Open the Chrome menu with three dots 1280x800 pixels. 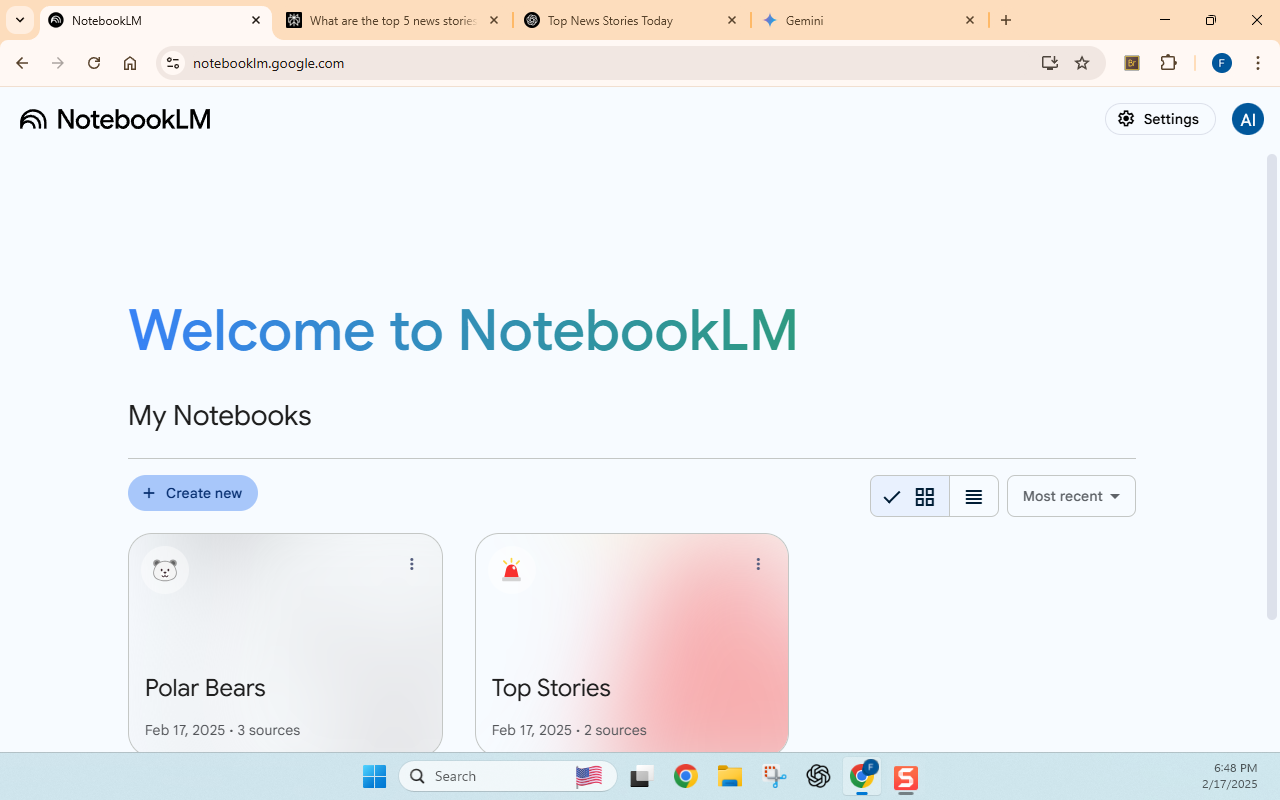1258,62
